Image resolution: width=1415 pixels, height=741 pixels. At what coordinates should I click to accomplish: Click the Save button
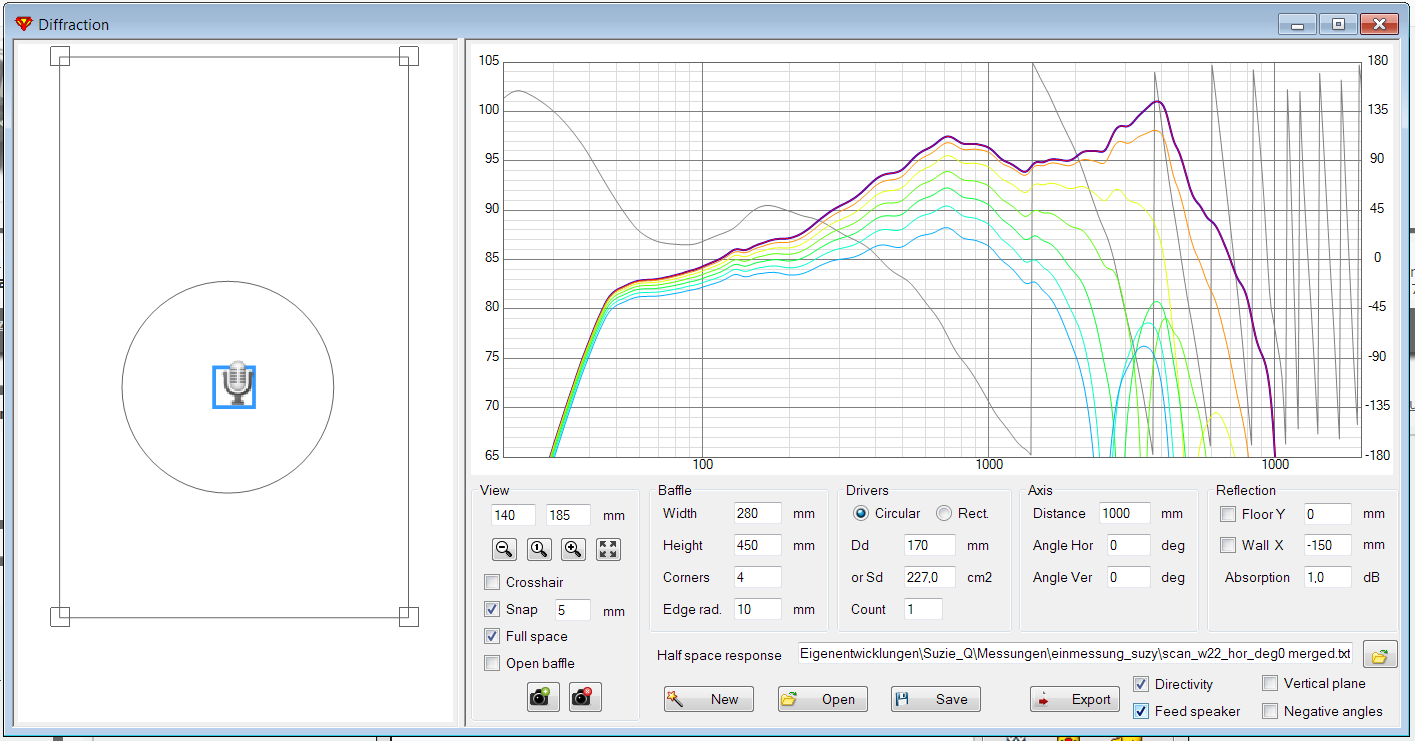coord(936,699)
